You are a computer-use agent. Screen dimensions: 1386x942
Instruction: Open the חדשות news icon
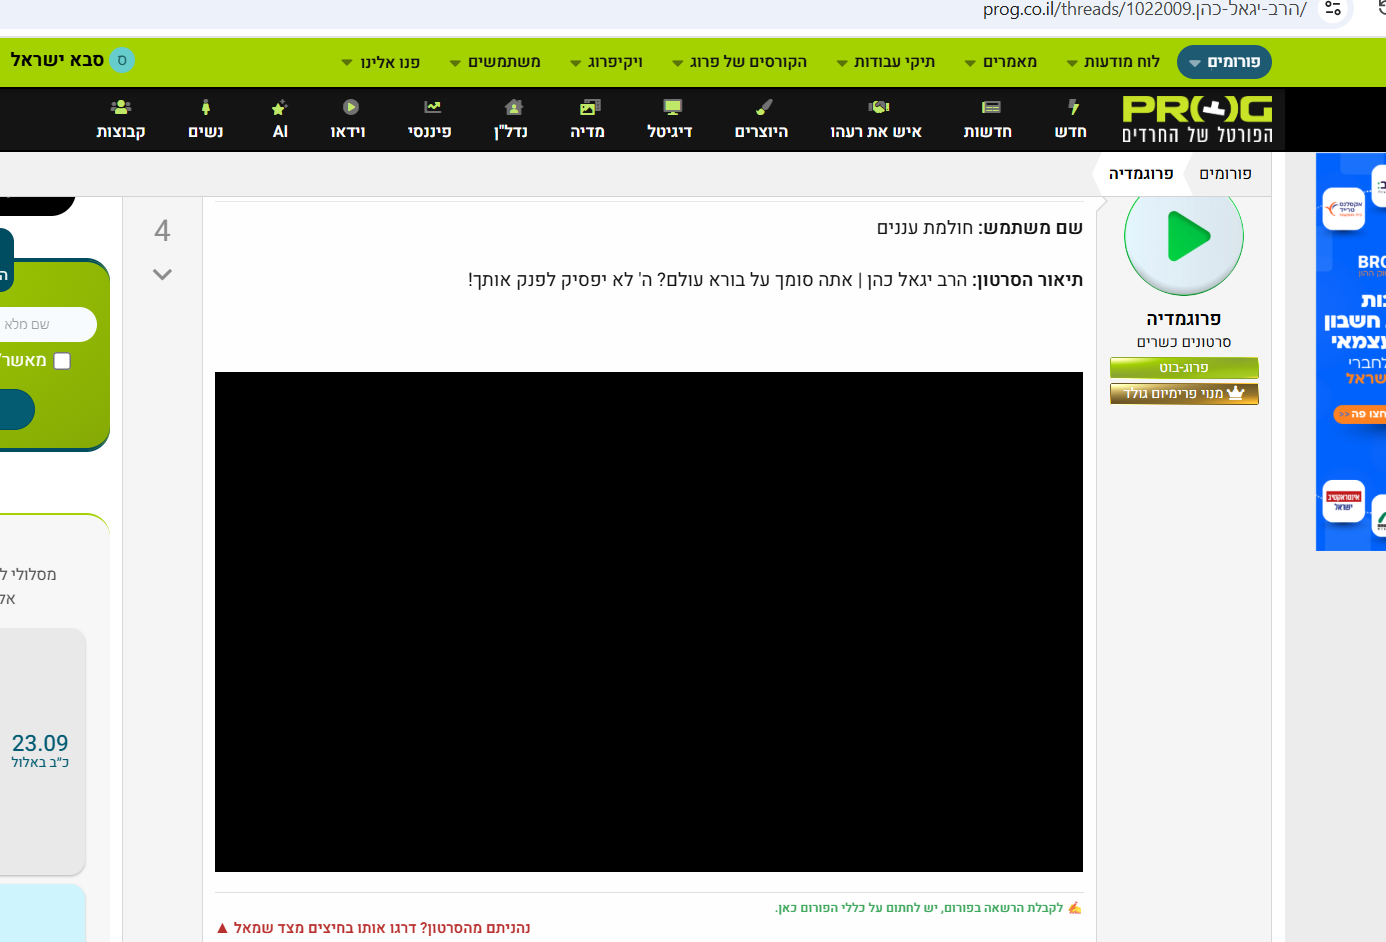(x=990, y=107)
